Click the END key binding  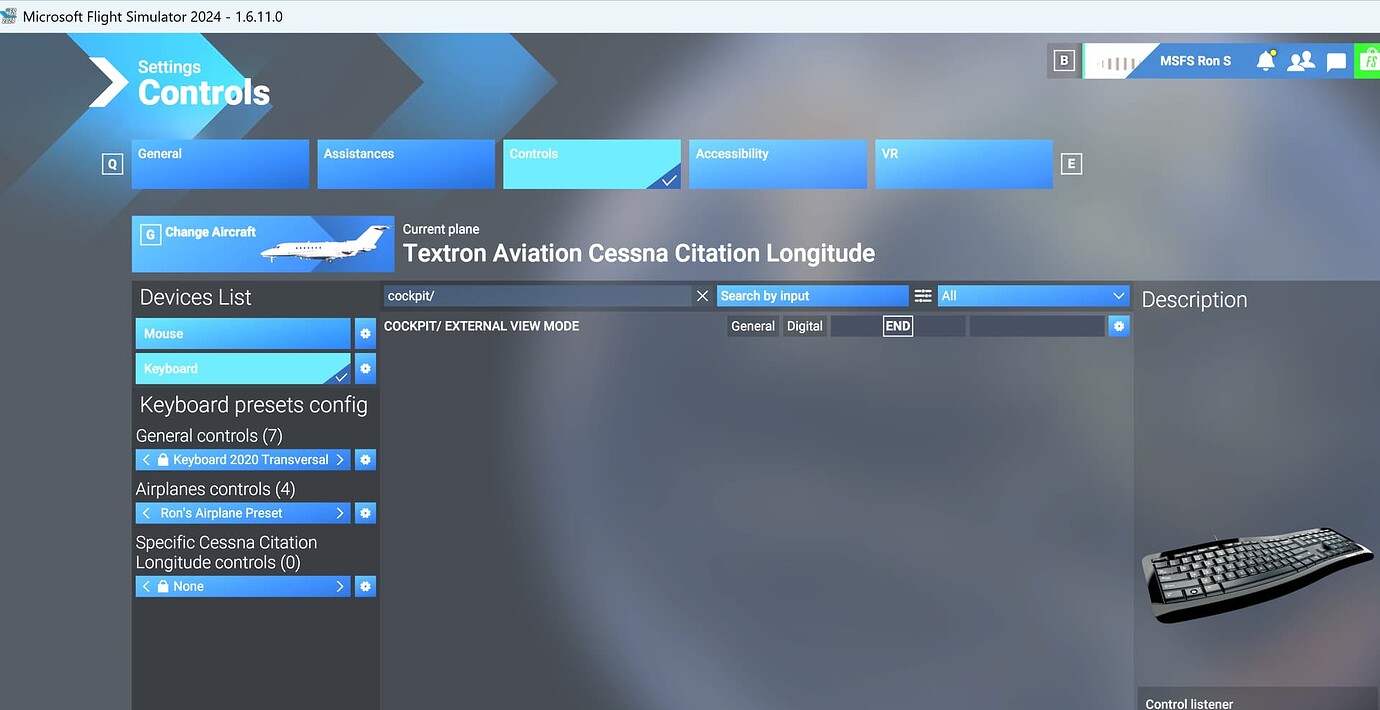coord(898,326)
